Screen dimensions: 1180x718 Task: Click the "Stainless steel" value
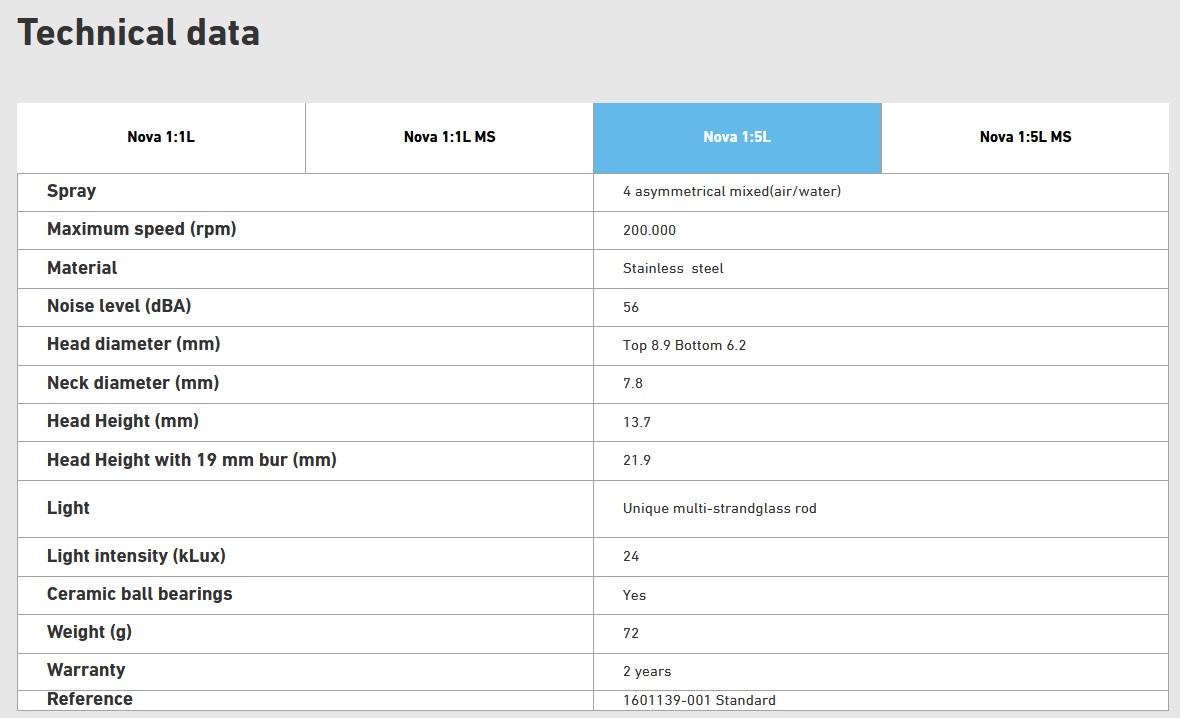(673, 269)
